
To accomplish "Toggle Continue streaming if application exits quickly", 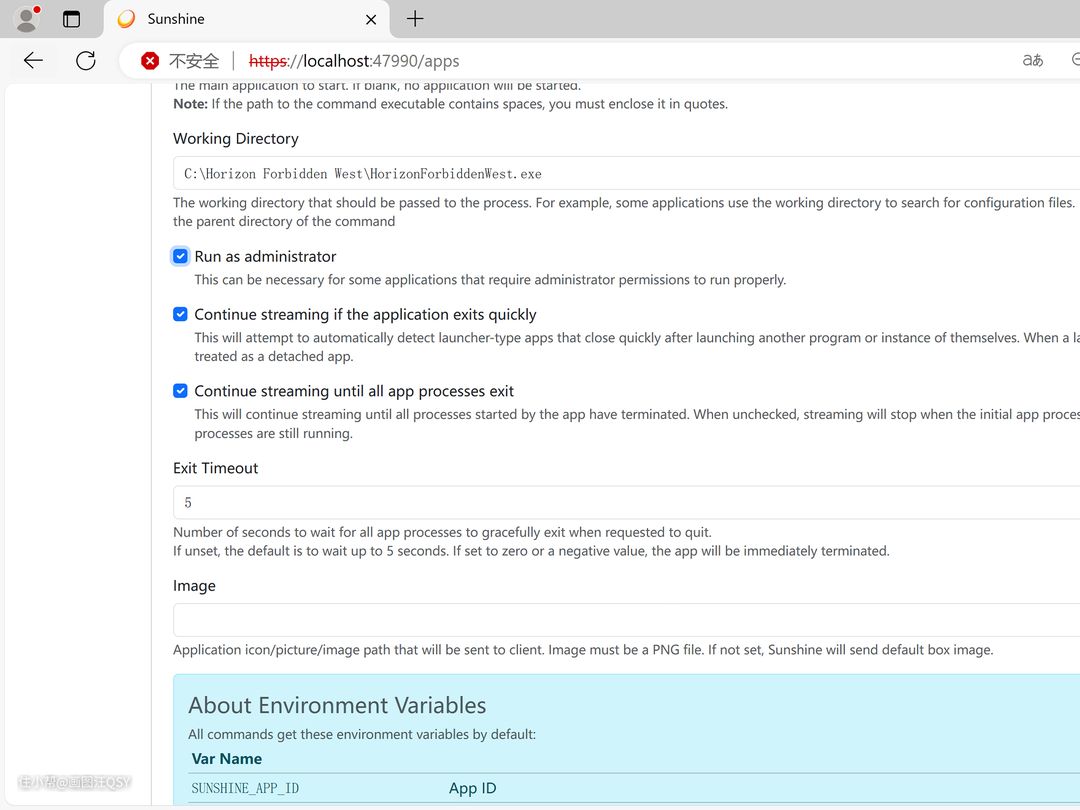I will coord(180,314).
